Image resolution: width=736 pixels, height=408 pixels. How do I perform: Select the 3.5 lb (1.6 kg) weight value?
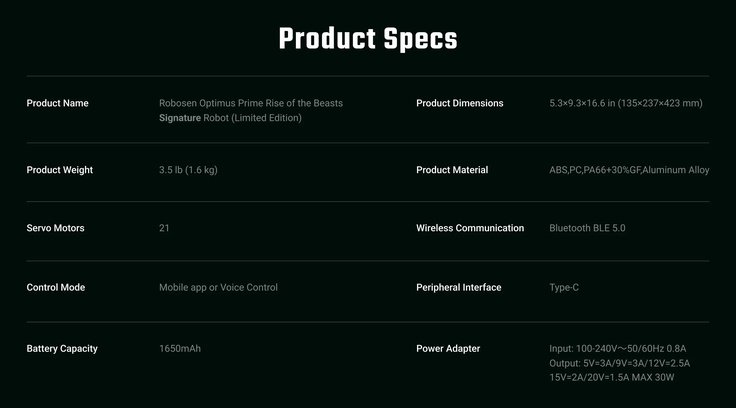(x=188, y=170)
